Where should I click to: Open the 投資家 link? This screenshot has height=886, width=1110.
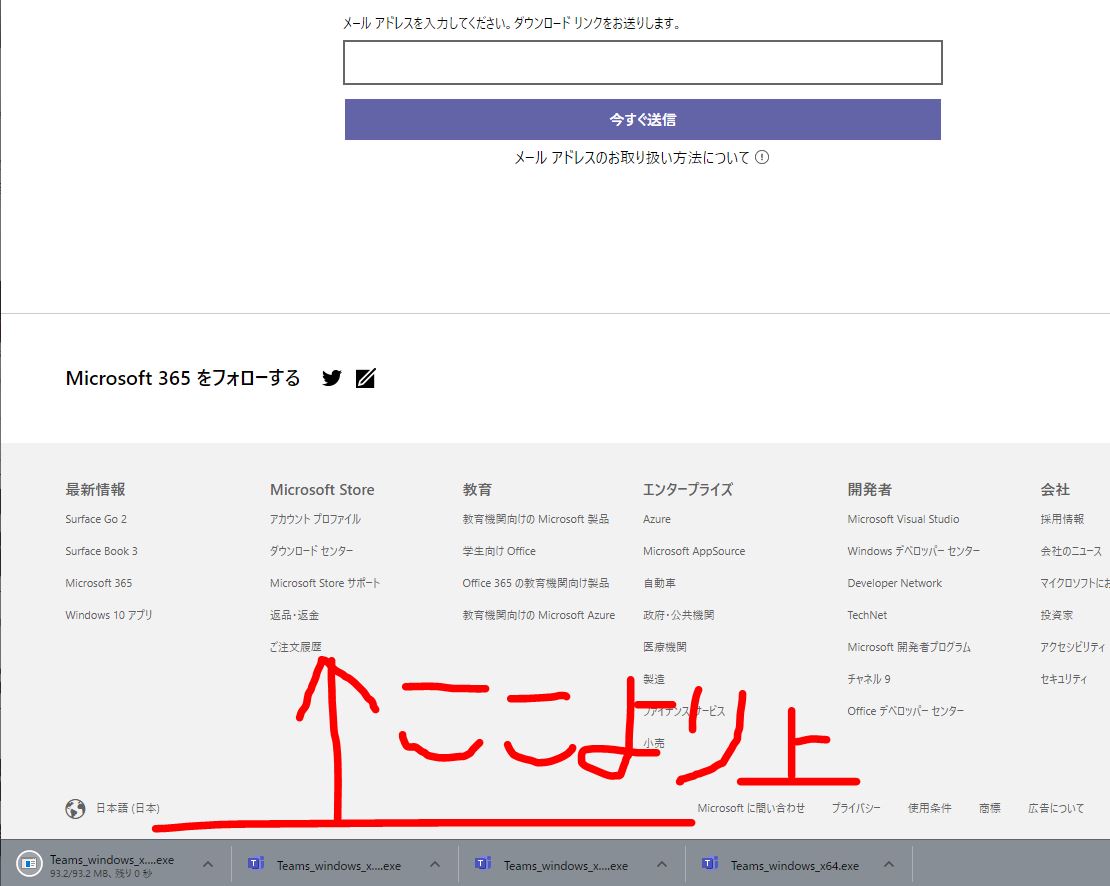[x=1057, y=615]
